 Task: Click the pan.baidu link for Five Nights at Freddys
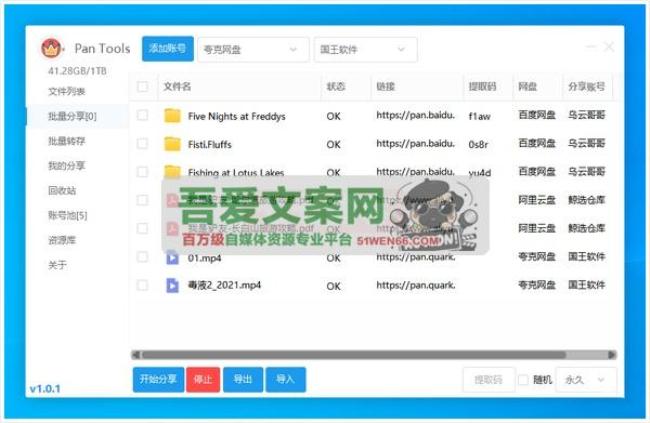click(416, 115)
